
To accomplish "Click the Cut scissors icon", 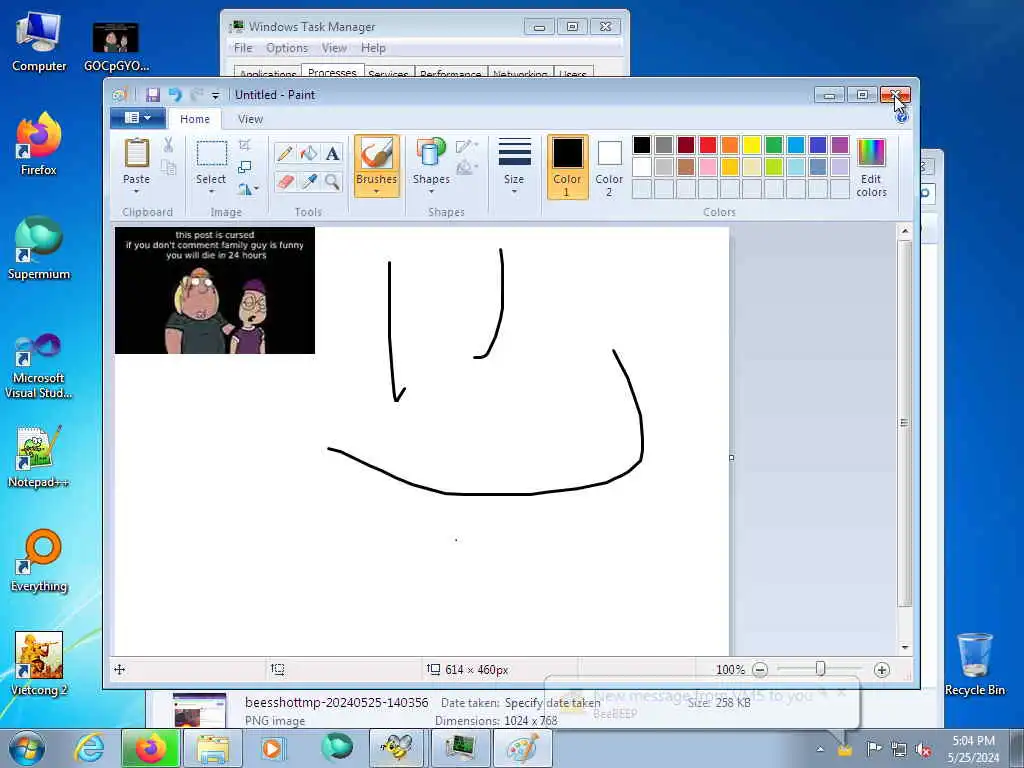I will click(x=168, y=145).
